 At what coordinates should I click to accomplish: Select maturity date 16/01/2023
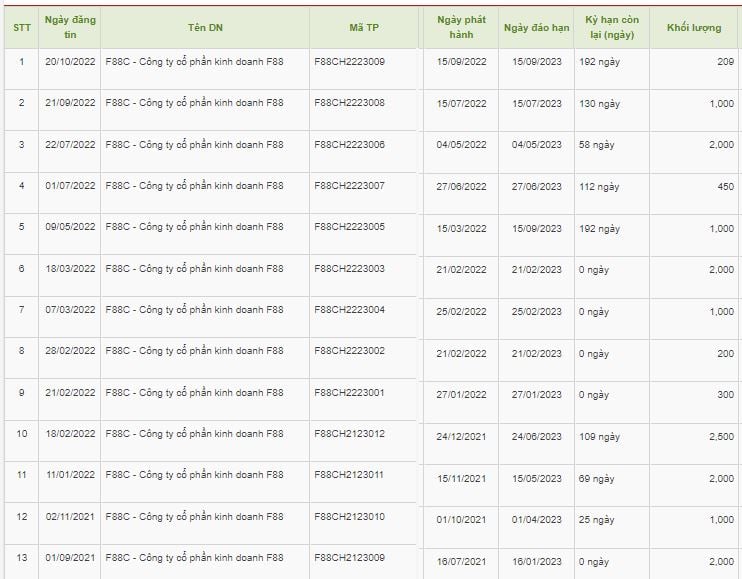[537, 562]
